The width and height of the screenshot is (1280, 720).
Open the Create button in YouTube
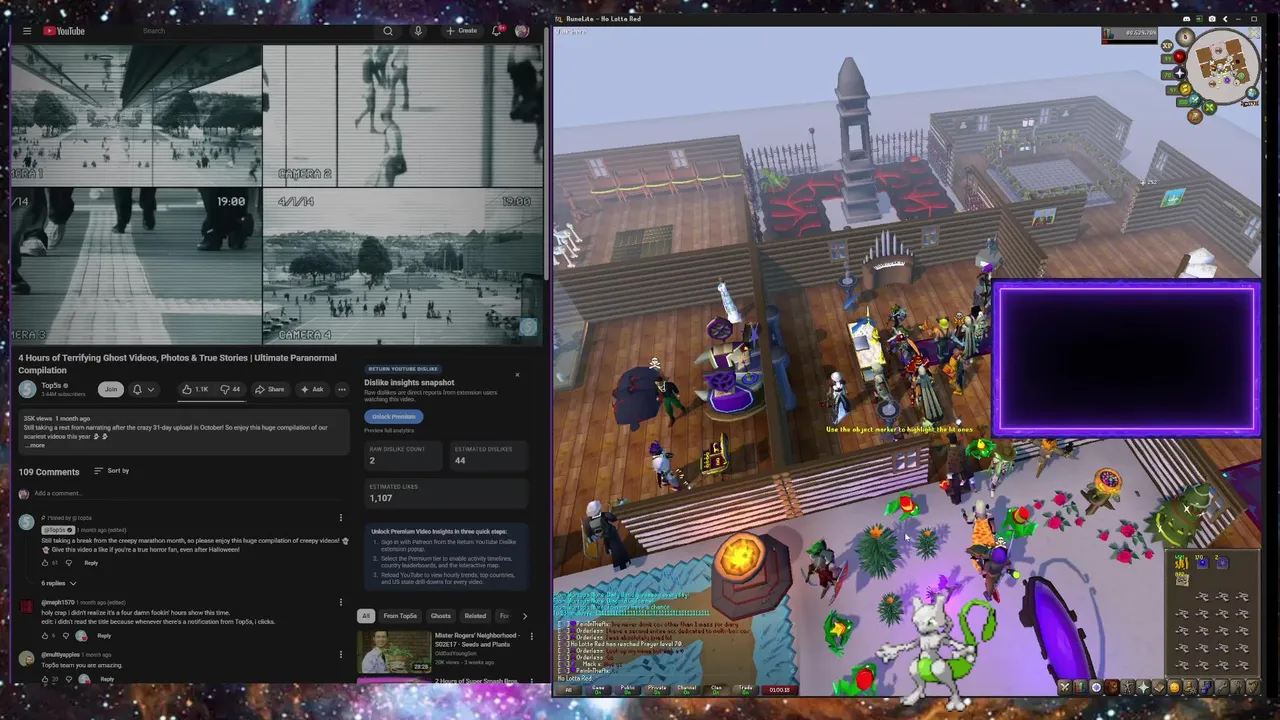pos(462,31)
